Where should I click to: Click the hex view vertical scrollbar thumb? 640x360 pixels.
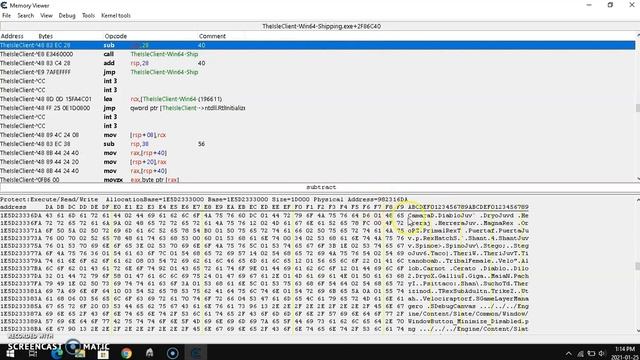tap(638, 266)
